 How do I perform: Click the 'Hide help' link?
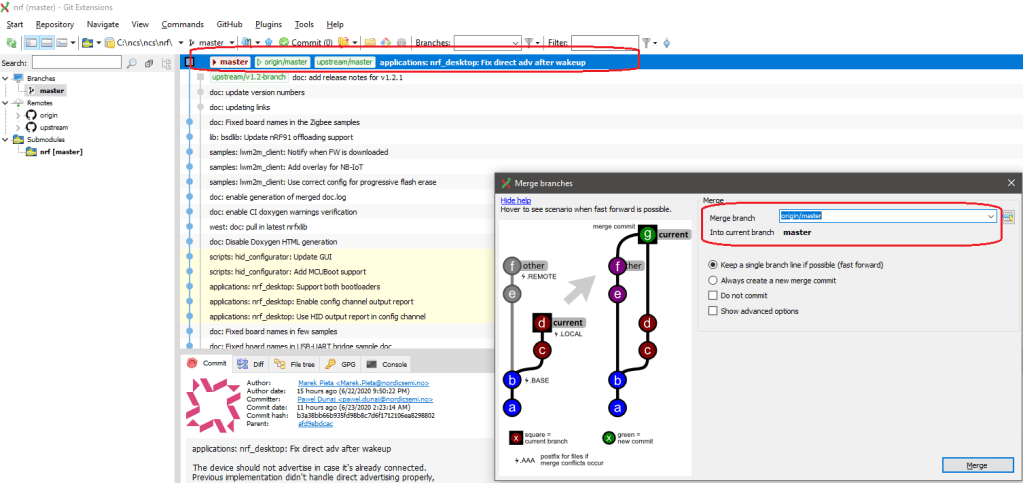515,200
